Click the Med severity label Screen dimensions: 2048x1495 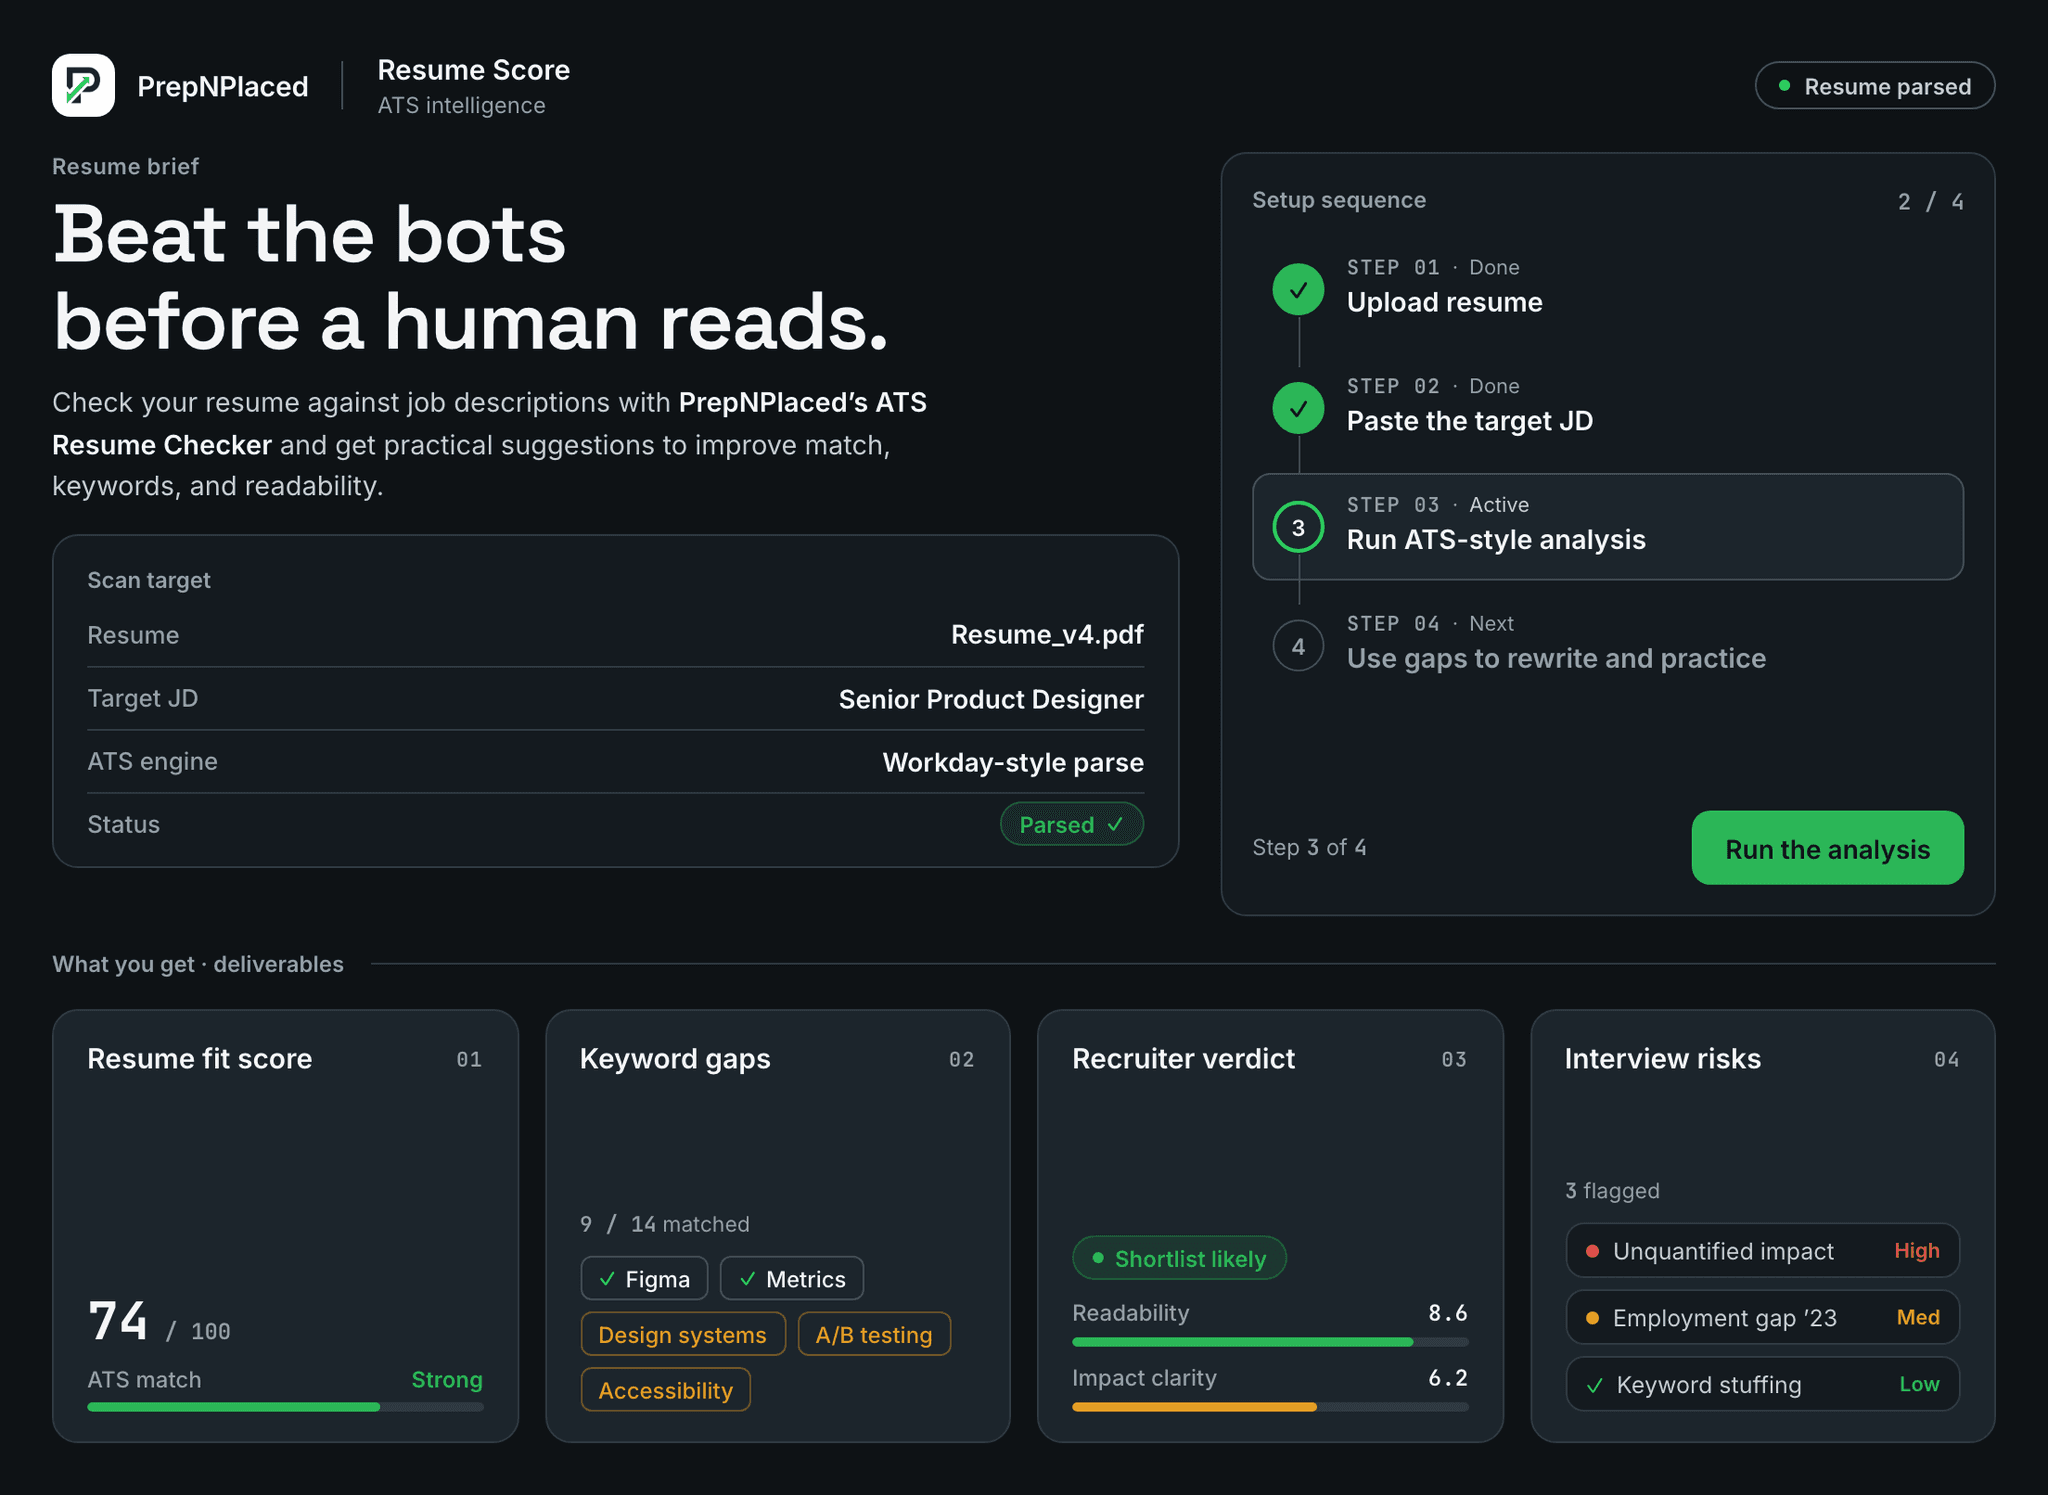[1918, 1318]
